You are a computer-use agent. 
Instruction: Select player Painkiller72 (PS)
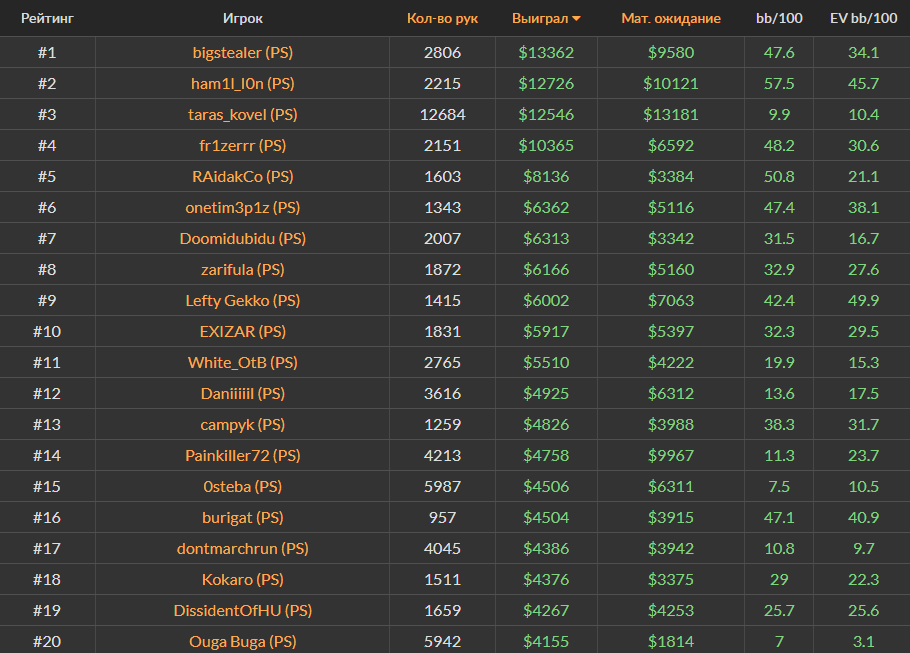[x=243, y=455]
